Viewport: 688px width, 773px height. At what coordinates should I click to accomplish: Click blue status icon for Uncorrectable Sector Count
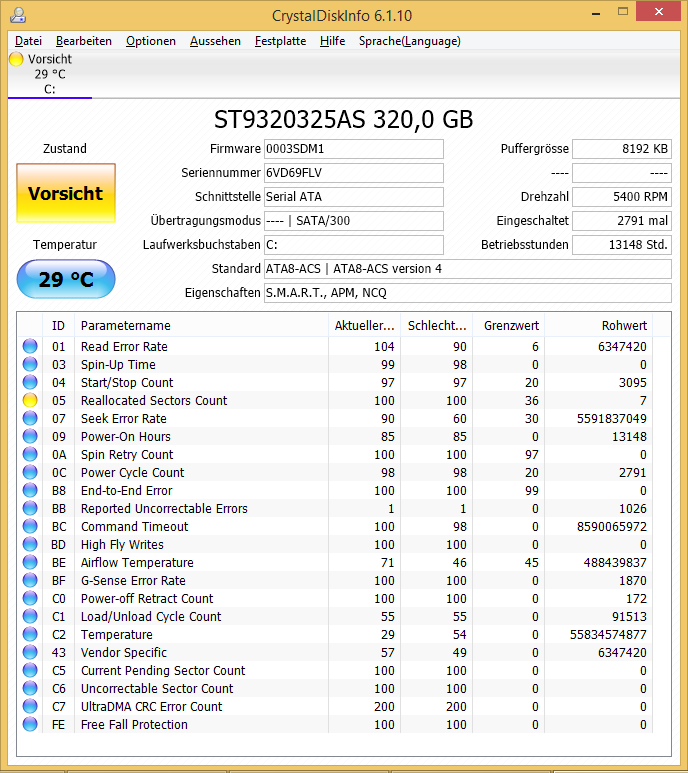[x=30, y=688]
